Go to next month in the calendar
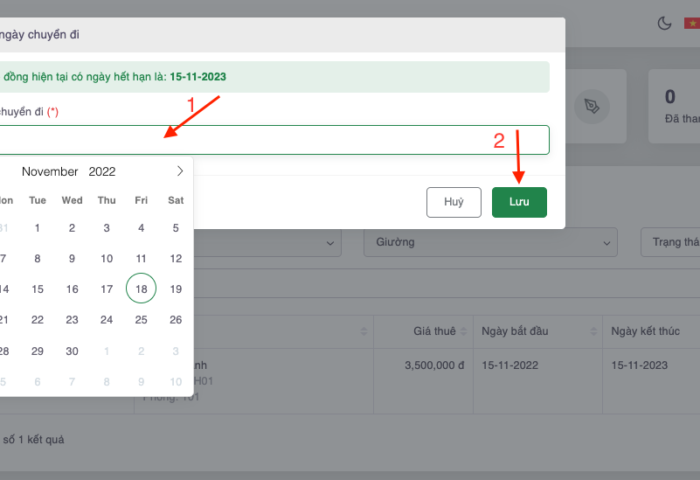This screenshot has width=700, height=480. coord(180,171)
